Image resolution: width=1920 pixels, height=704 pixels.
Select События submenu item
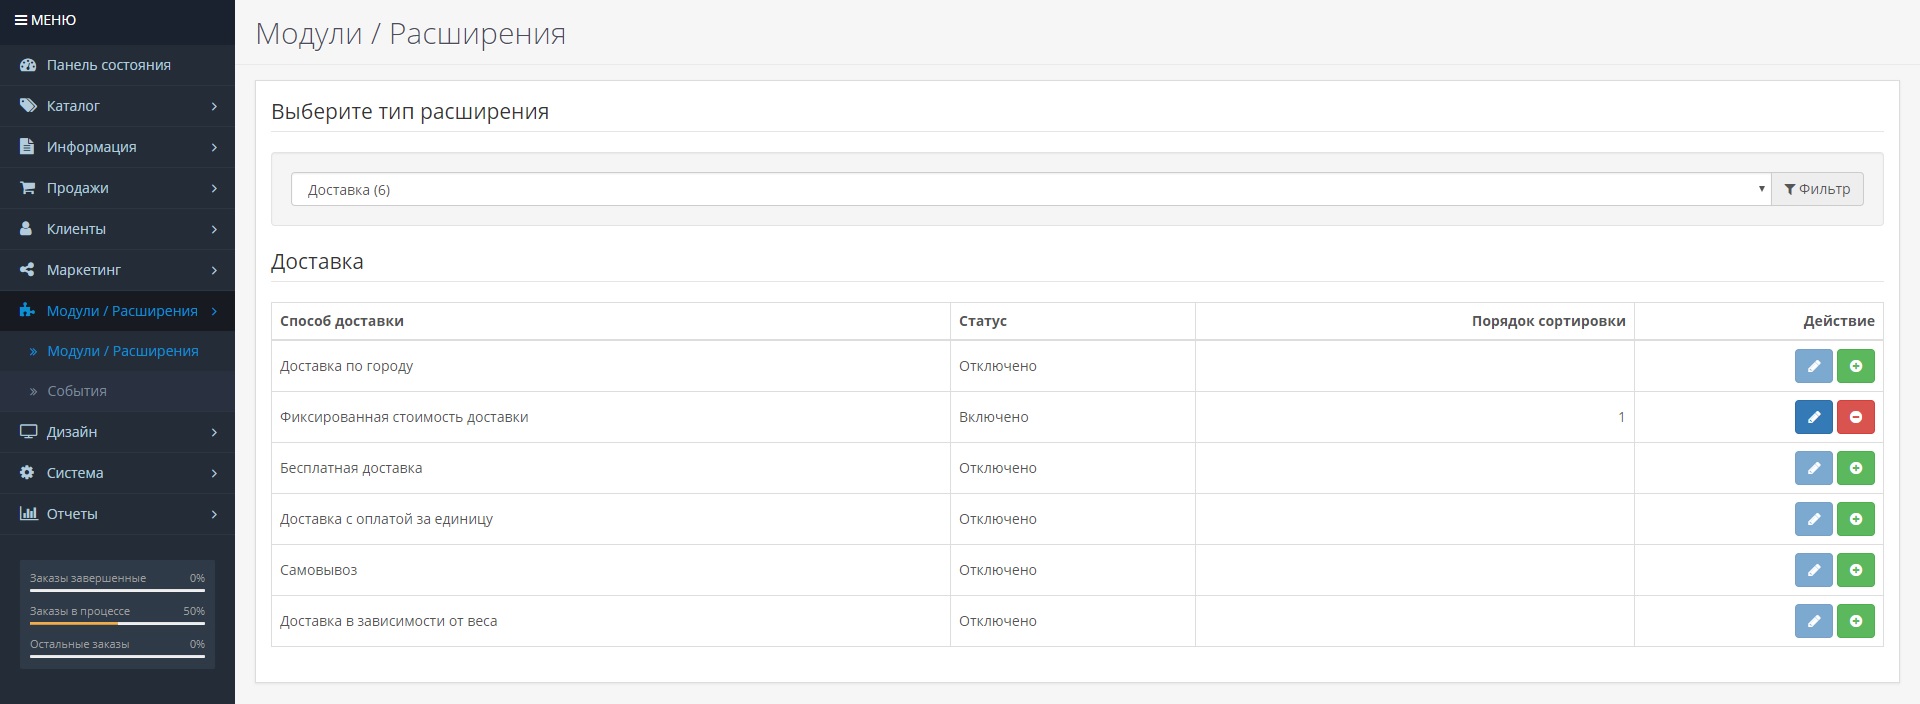click(x=77, y=391)
